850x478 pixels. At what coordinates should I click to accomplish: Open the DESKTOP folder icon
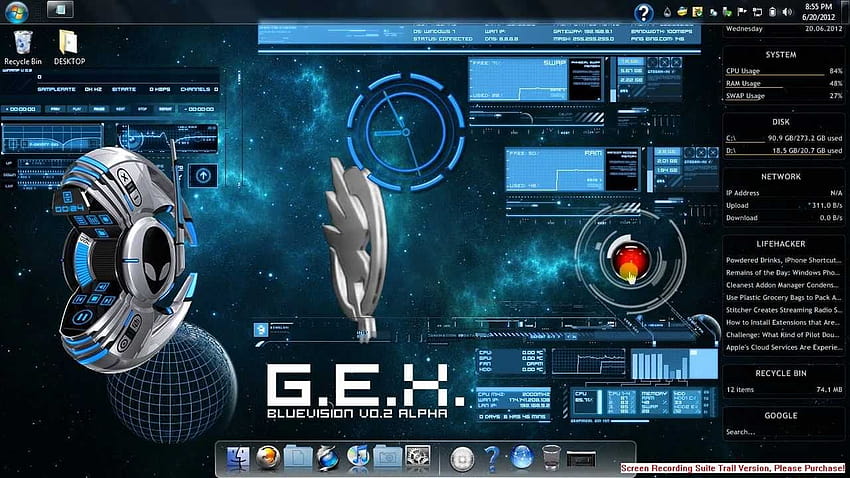point(69,48)
